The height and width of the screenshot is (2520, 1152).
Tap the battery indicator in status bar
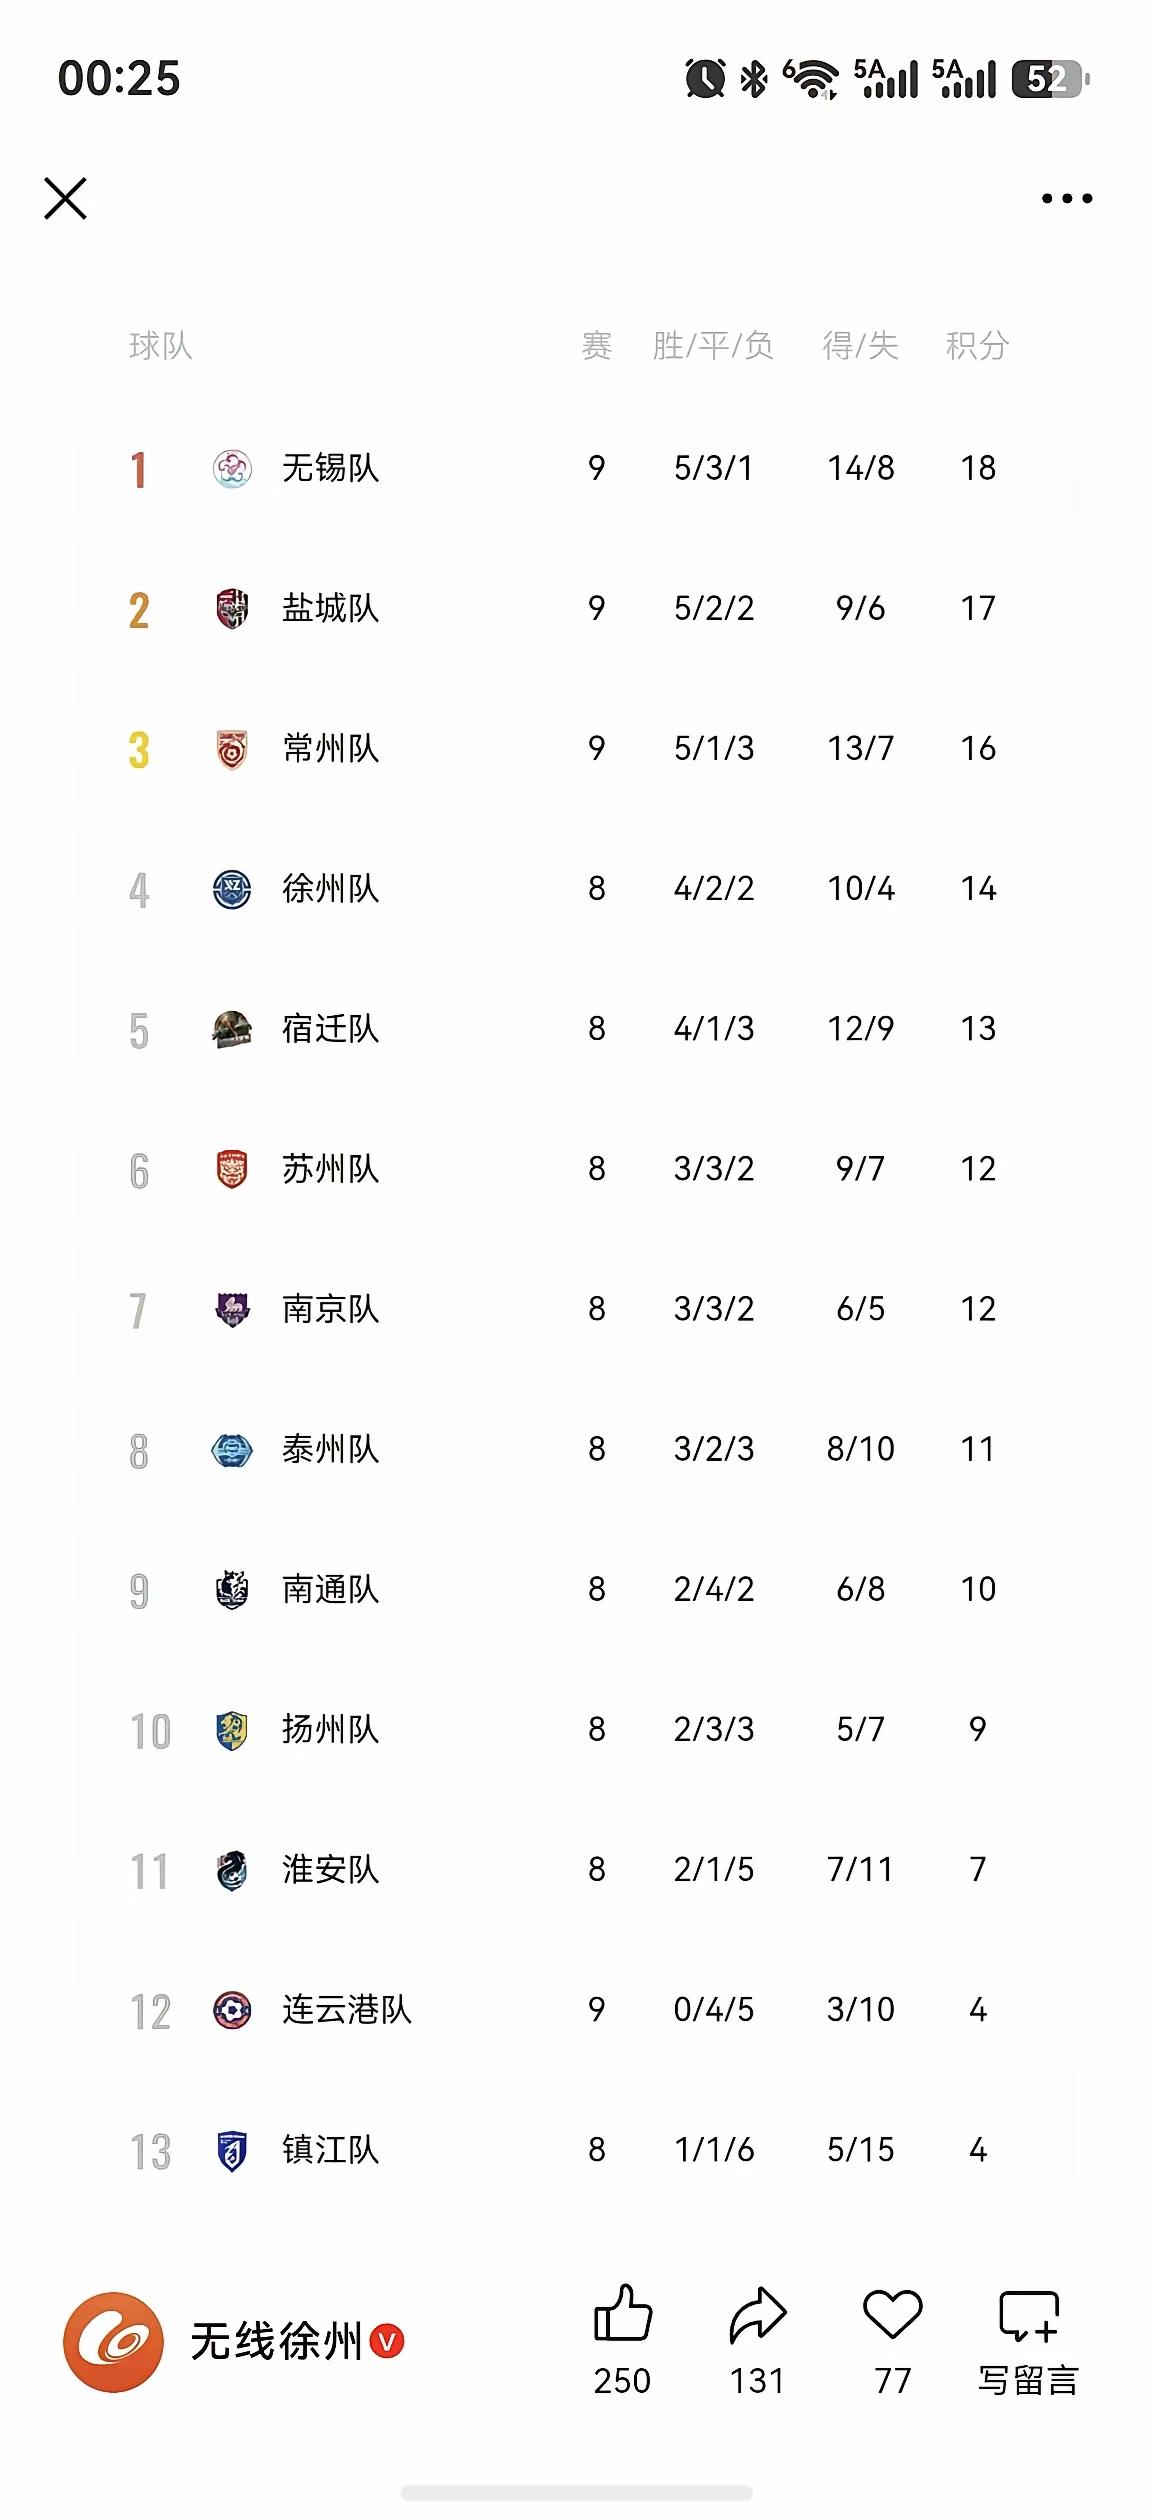tap(1050, 79)
